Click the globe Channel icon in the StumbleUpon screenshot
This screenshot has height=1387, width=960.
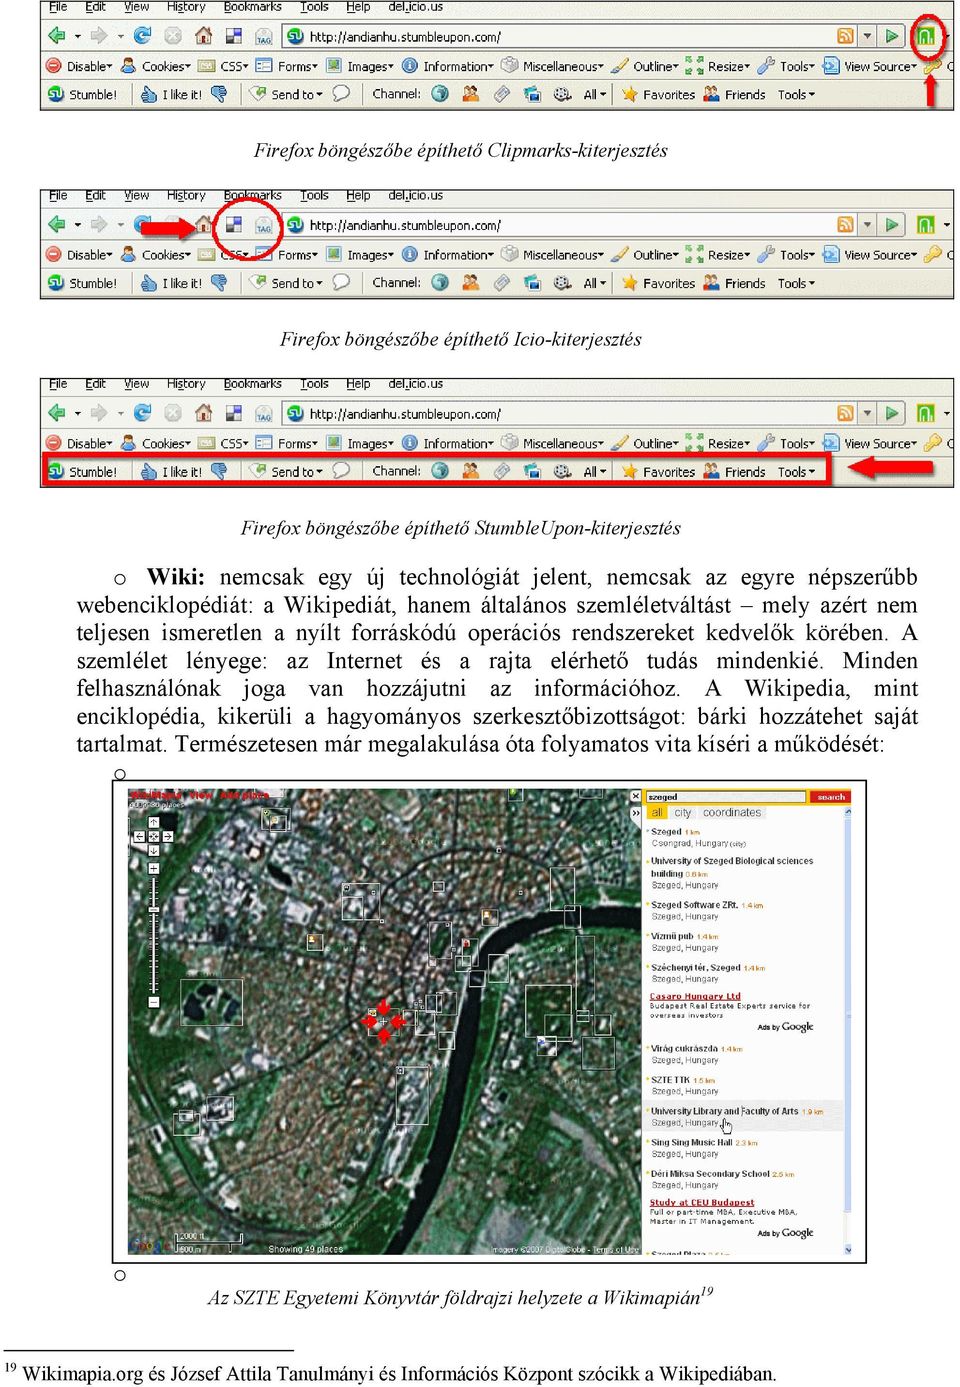pyautogui.click(x=440, y=471)
